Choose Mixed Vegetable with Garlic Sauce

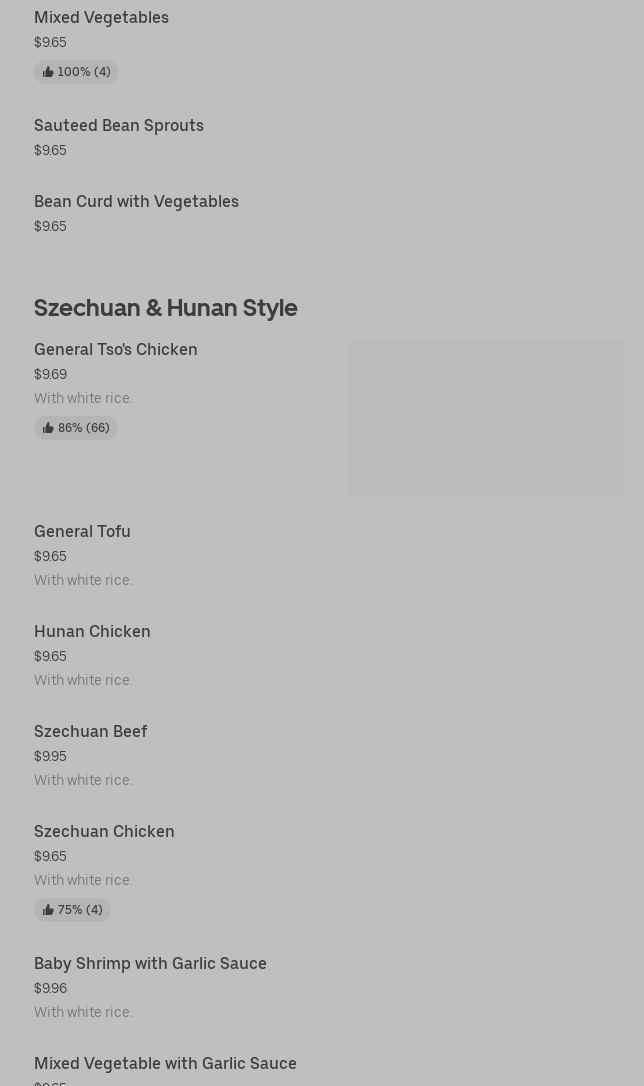click(x=165, y=1063)
